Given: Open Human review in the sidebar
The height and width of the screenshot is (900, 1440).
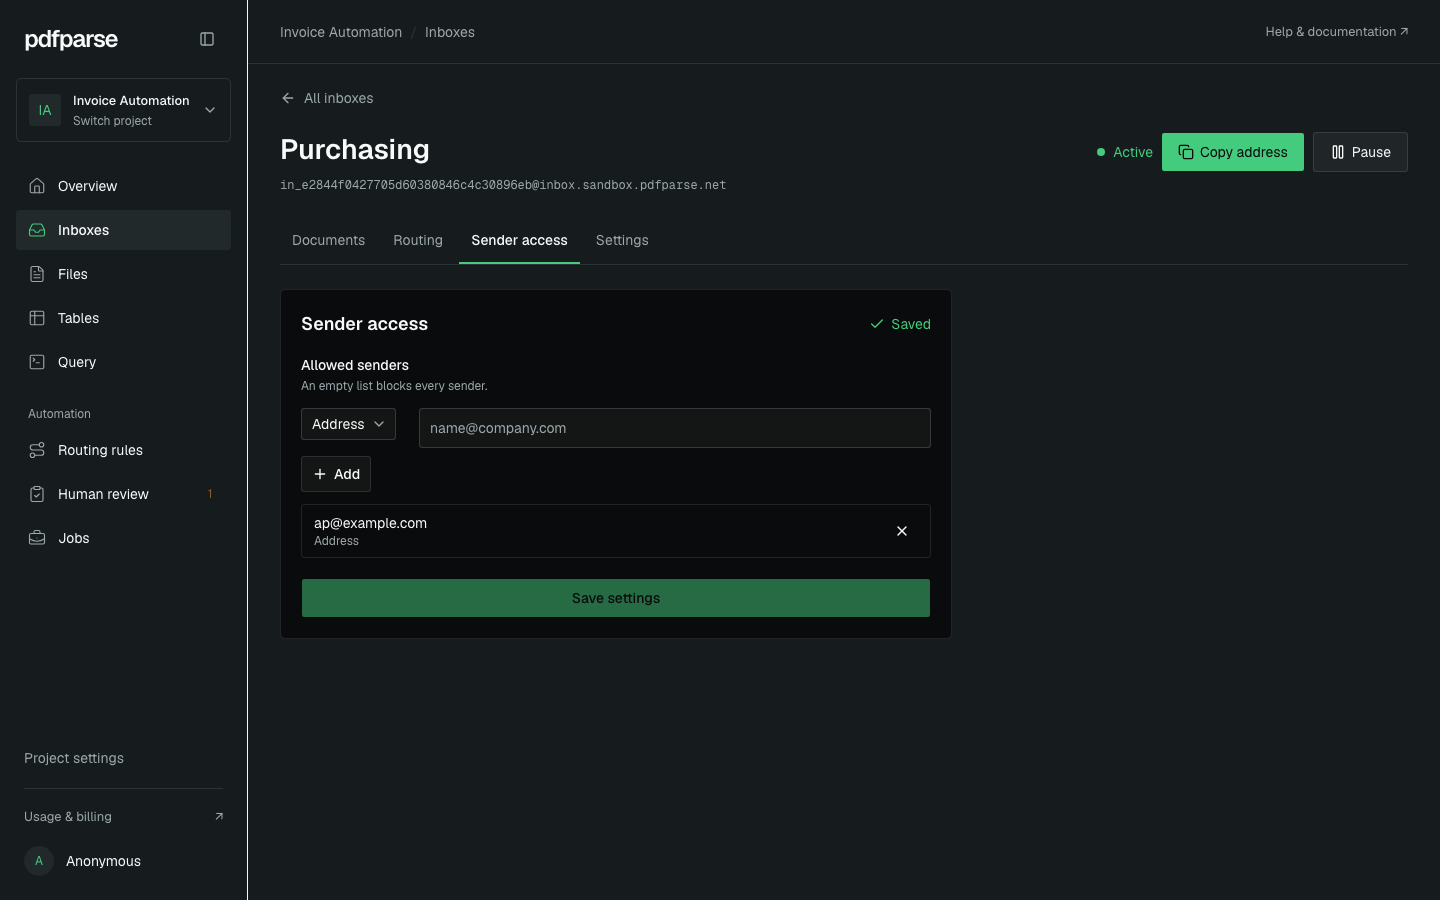Looking at the screenshot, I should 123,494.
